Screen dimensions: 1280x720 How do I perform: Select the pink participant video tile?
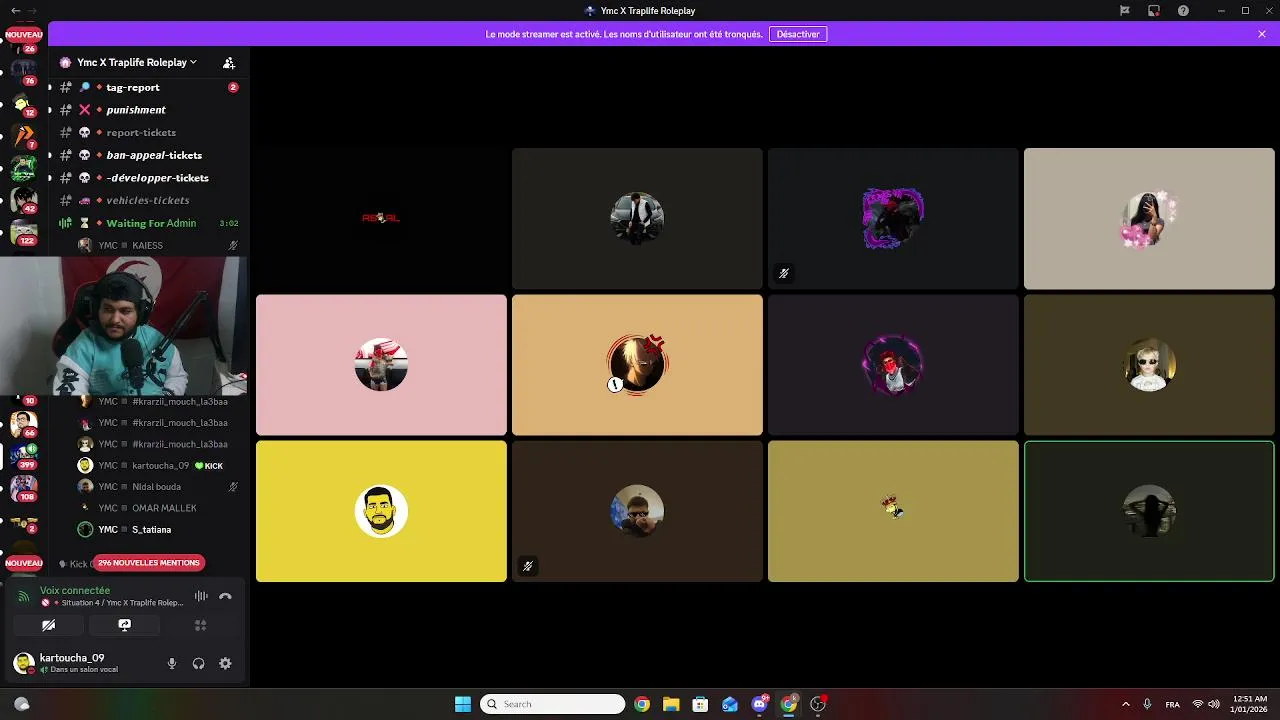click(381, 365)
